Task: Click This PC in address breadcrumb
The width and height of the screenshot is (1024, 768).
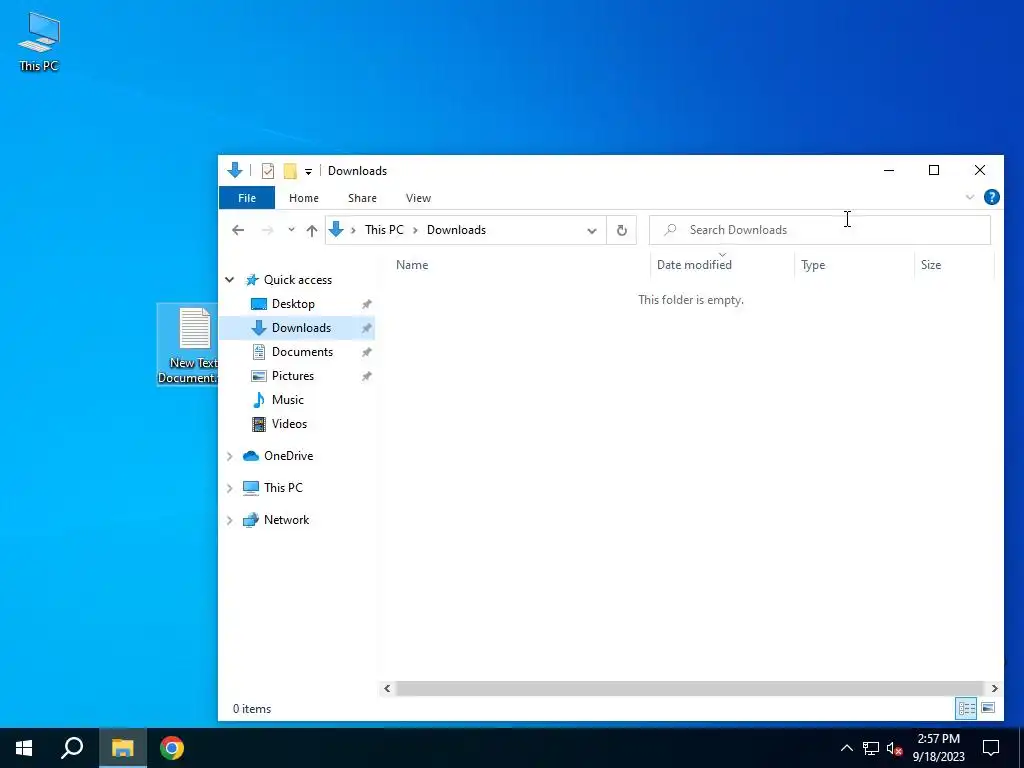Action: 384,230
